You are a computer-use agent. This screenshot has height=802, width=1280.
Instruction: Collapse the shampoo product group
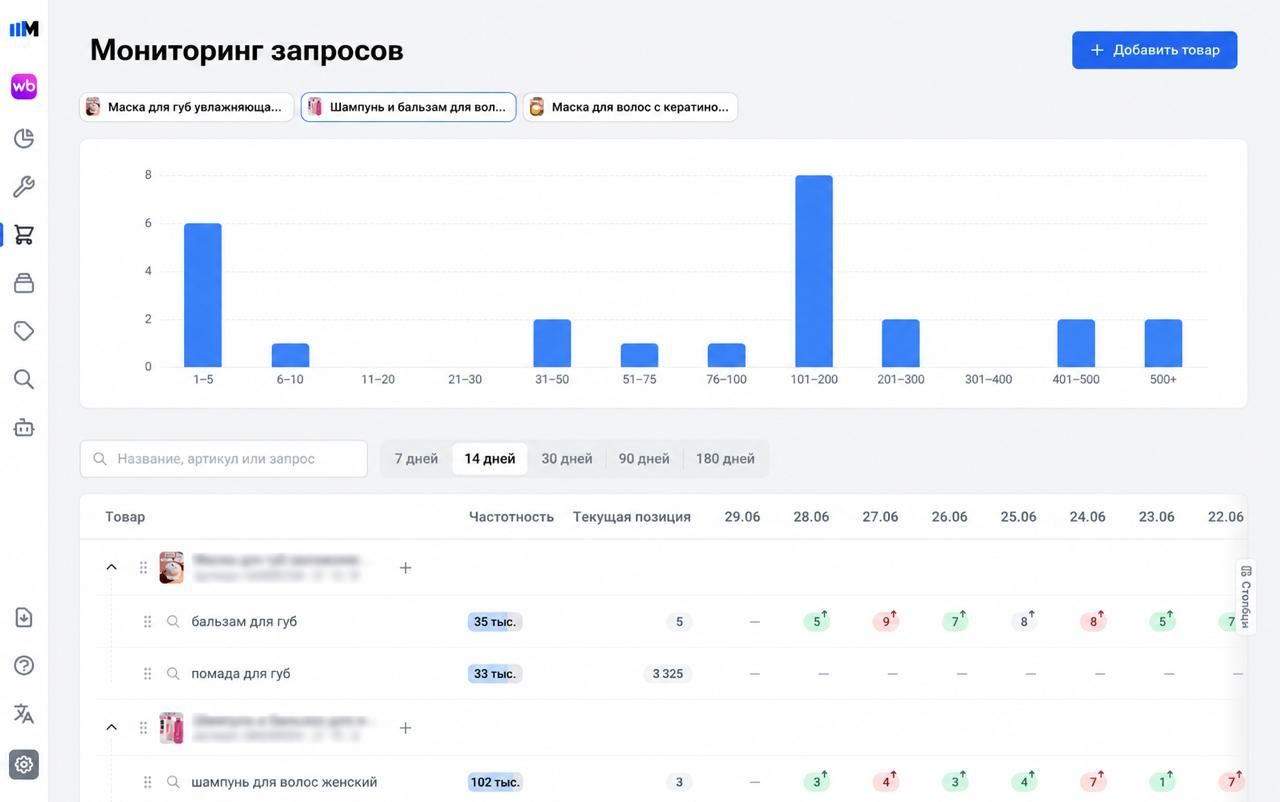tap(111, 727)
